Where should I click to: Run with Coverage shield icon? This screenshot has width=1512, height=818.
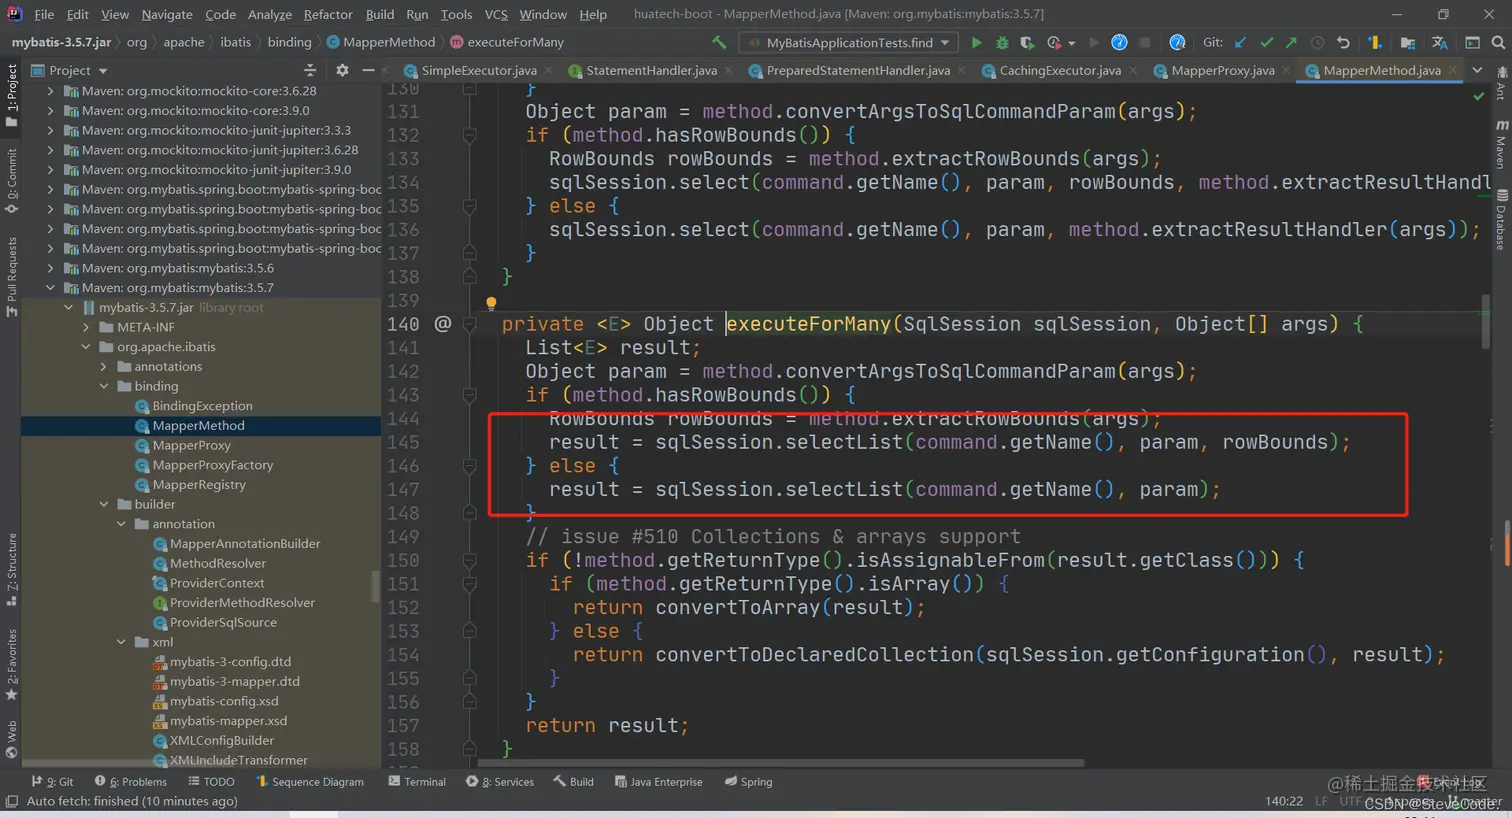pos(1027,42)
